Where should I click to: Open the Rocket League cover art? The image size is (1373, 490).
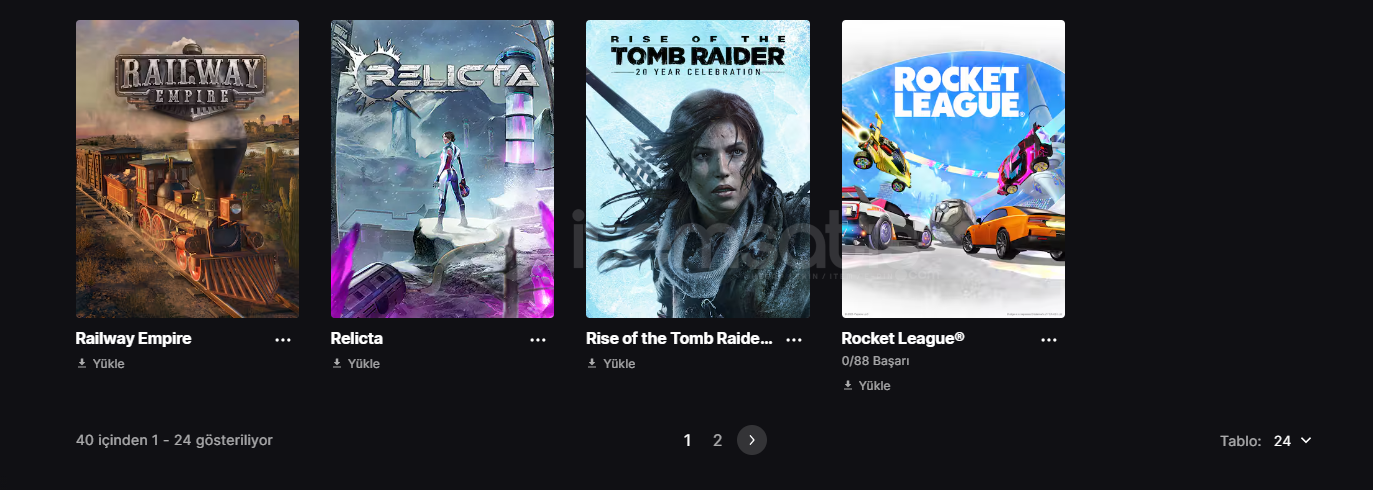click(953, 169)
